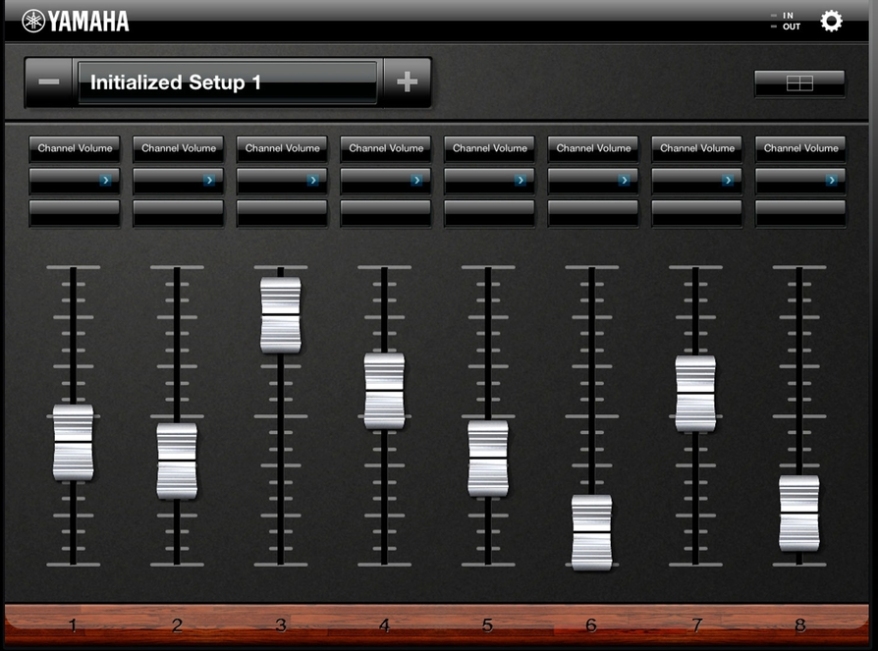Viewport: 878px width, 651px height.
Task: Click channel number 3 on wood strip
Action: pos(281,625)
